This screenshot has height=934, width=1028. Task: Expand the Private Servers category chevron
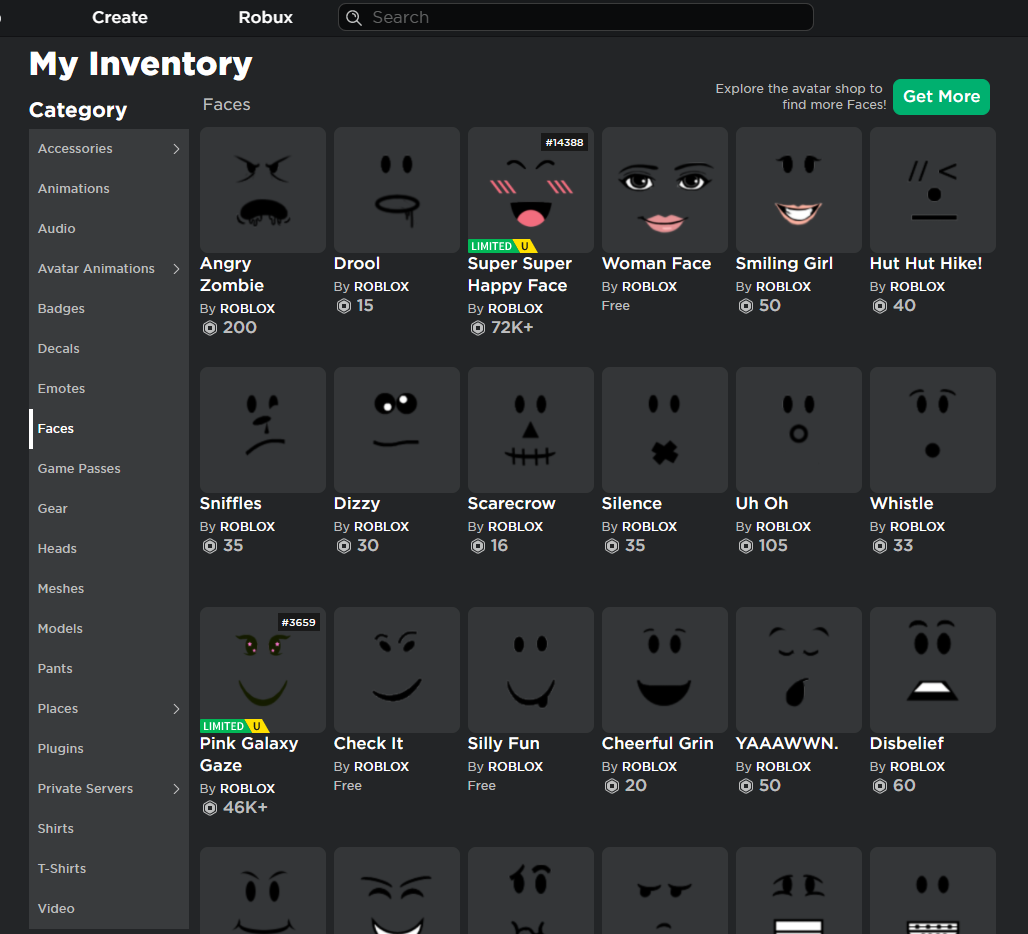(x=176, y=788)
